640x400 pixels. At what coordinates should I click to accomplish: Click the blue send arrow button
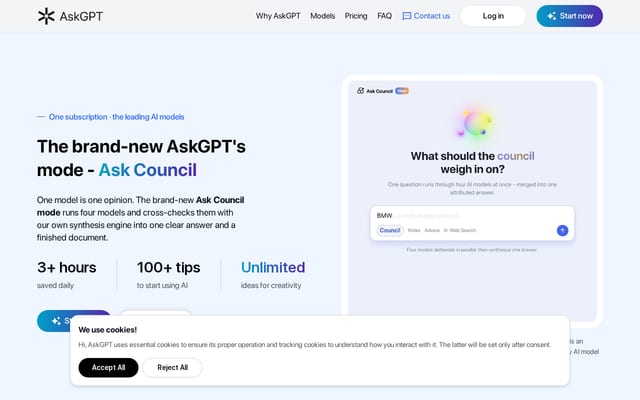coord(562,231)
